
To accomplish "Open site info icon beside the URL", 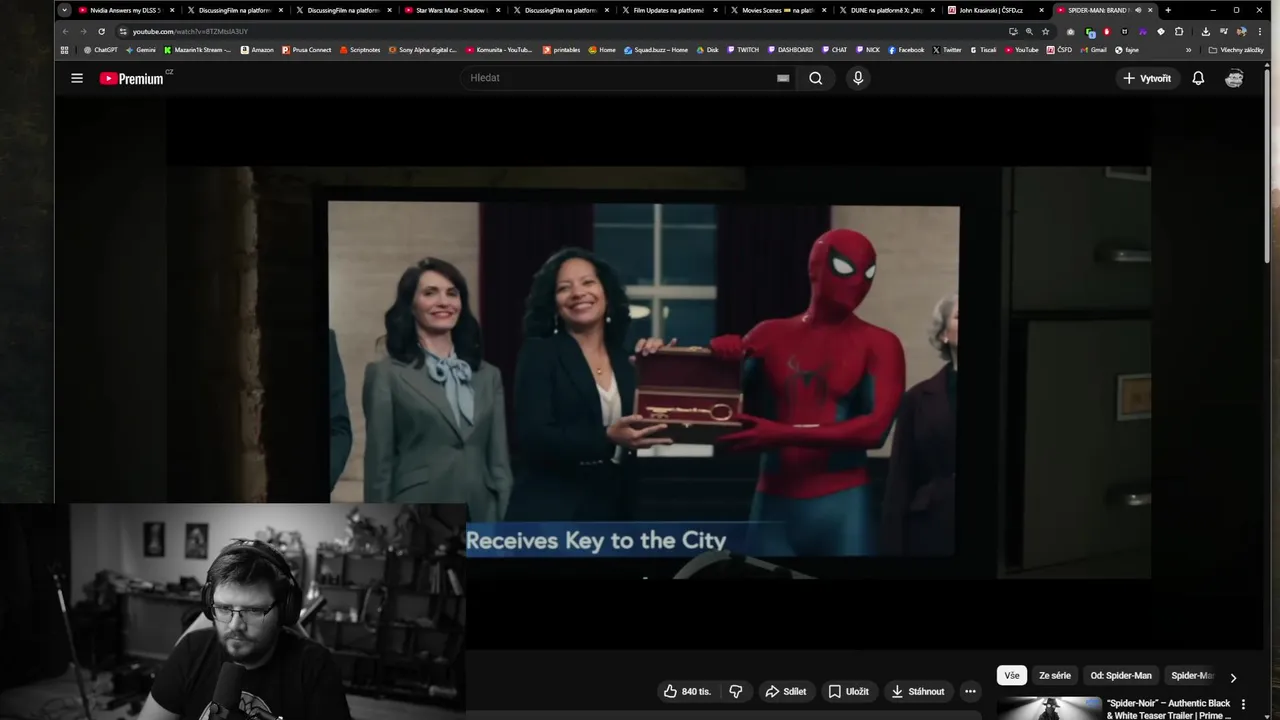I will (123, 31).
